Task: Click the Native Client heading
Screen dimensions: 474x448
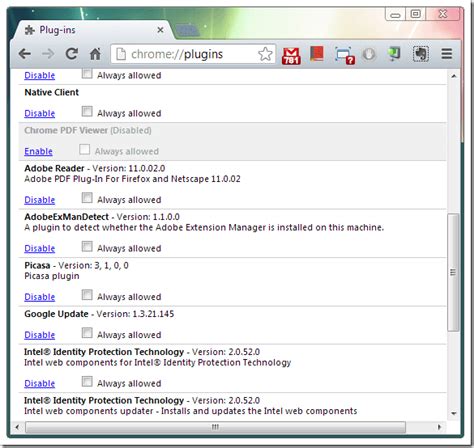Action: point(52,92)
